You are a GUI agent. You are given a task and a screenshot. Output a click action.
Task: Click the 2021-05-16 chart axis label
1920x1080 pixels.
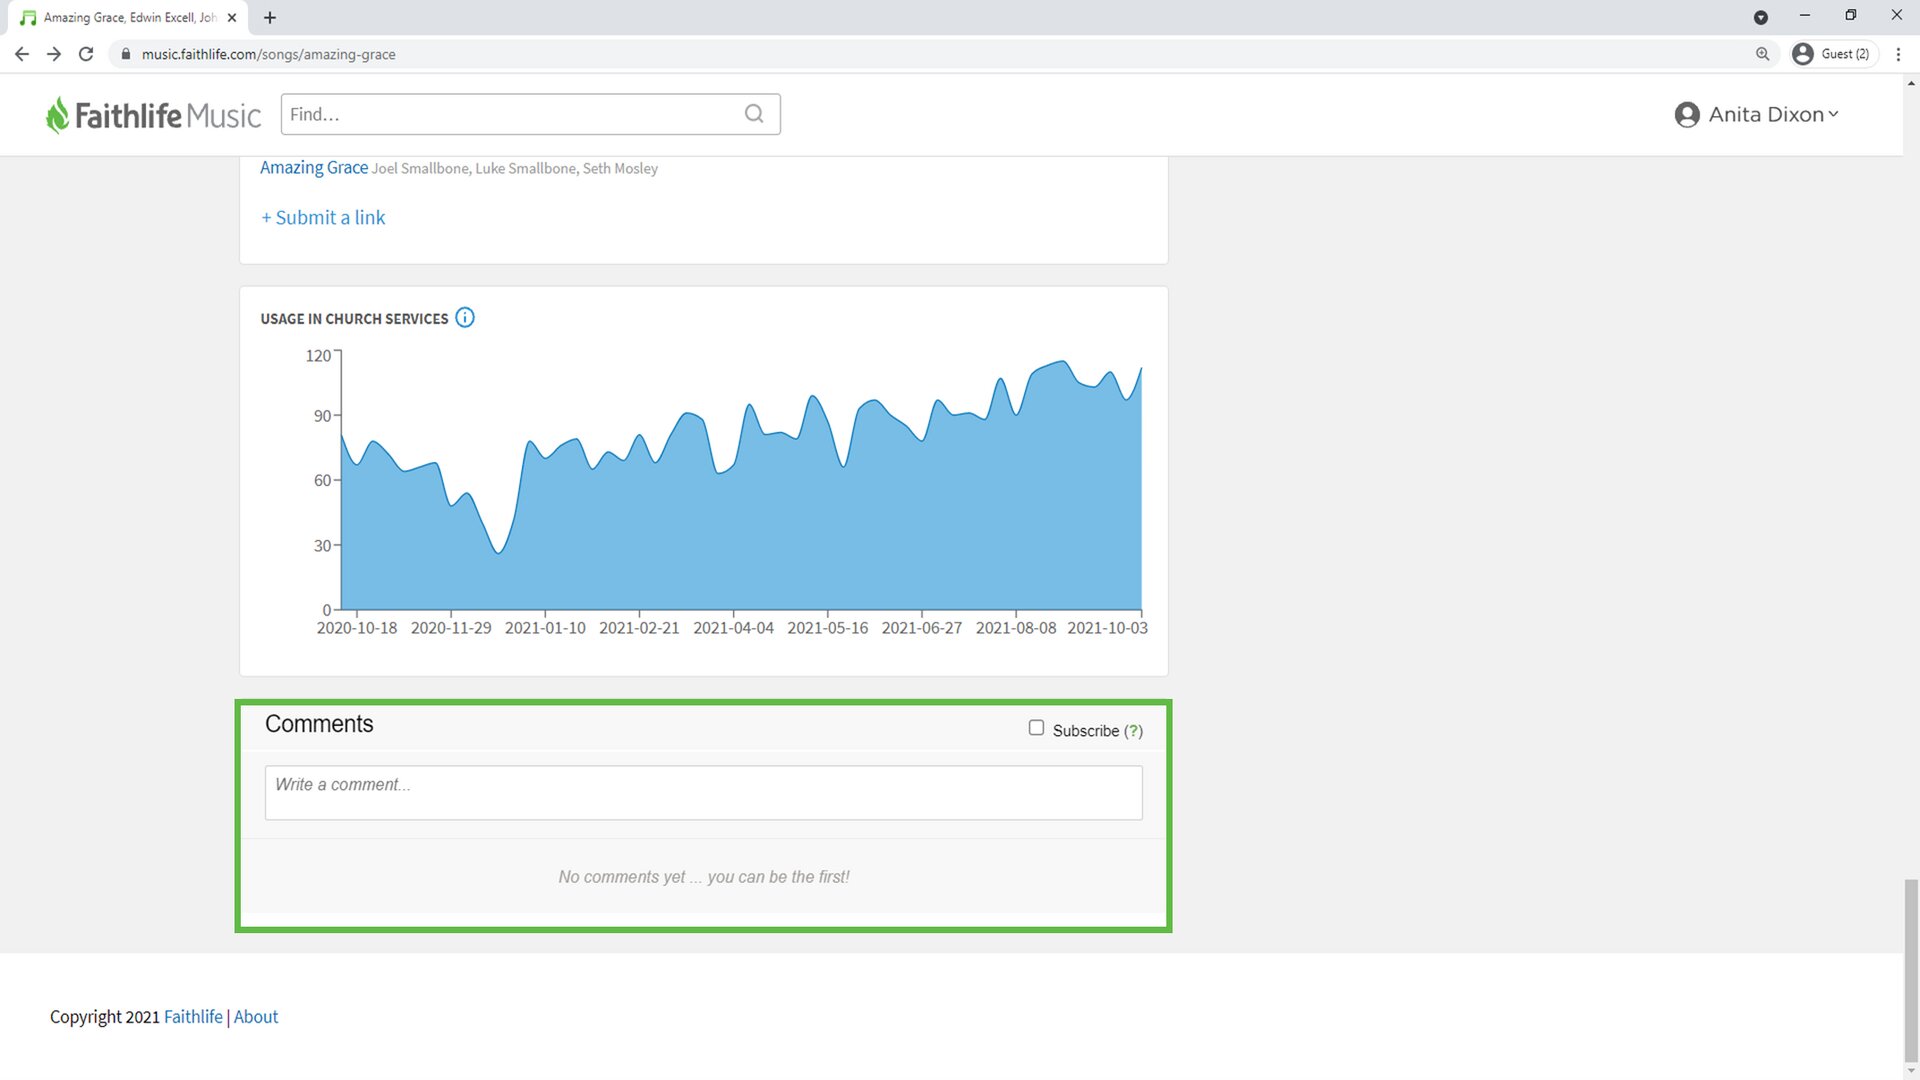click(x=827, y=628)
